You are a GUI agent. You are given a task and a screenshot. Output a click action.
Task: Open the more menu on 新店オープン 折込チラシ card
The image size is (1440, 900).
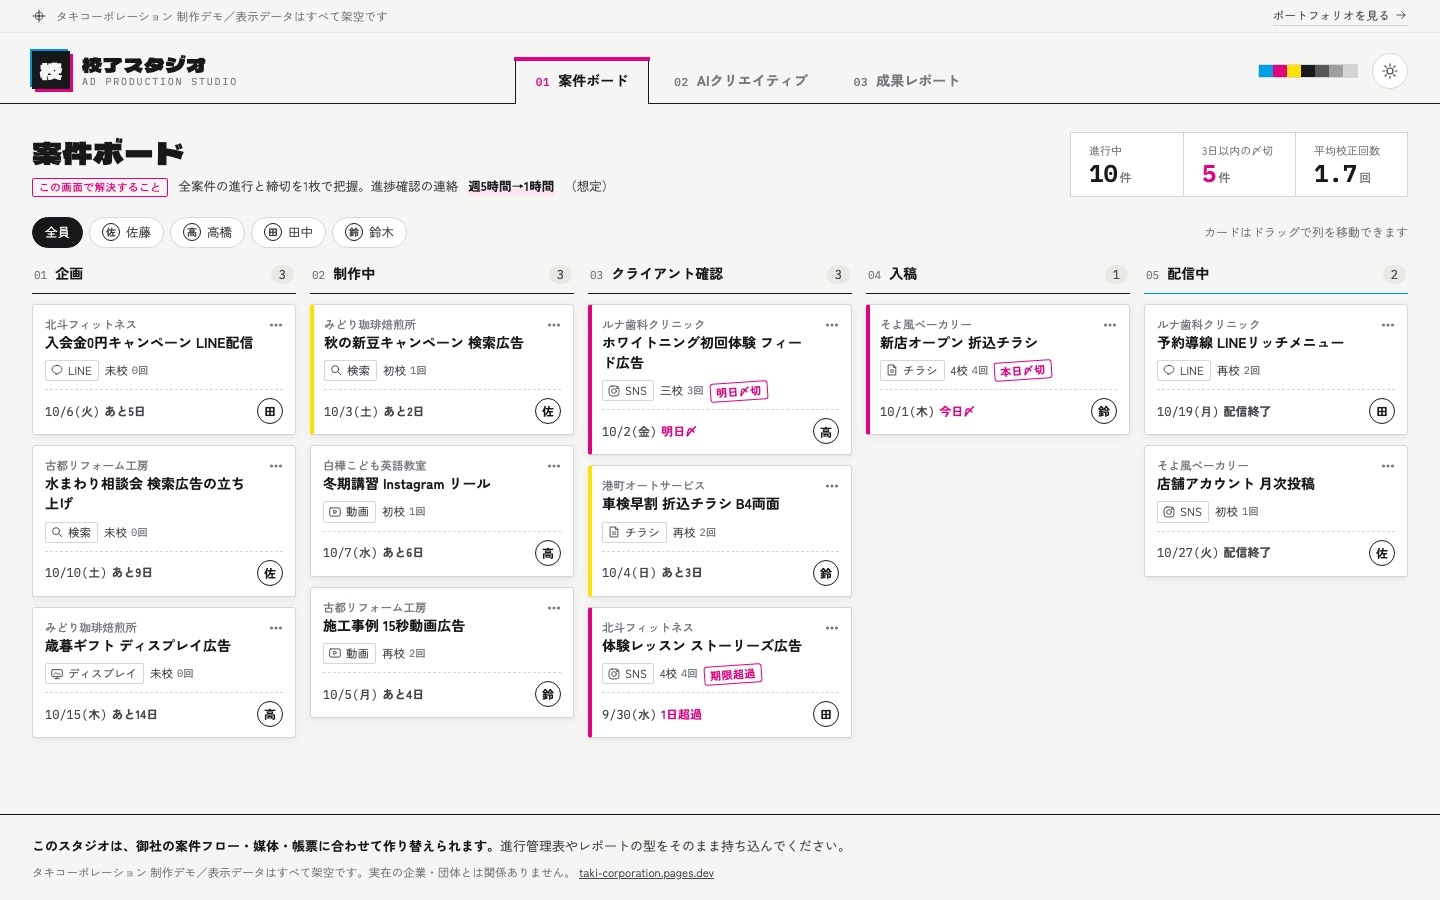tap(1110, 325)
